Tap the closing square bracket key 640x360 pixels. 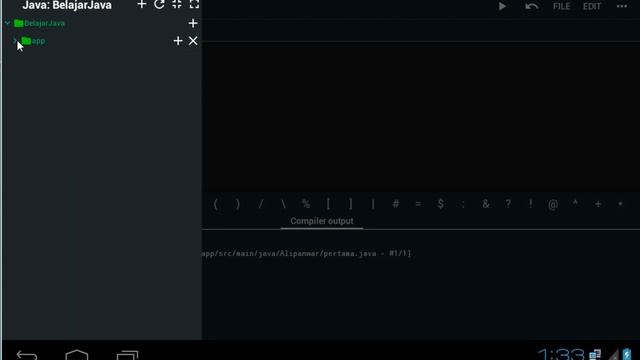point(351,204)
